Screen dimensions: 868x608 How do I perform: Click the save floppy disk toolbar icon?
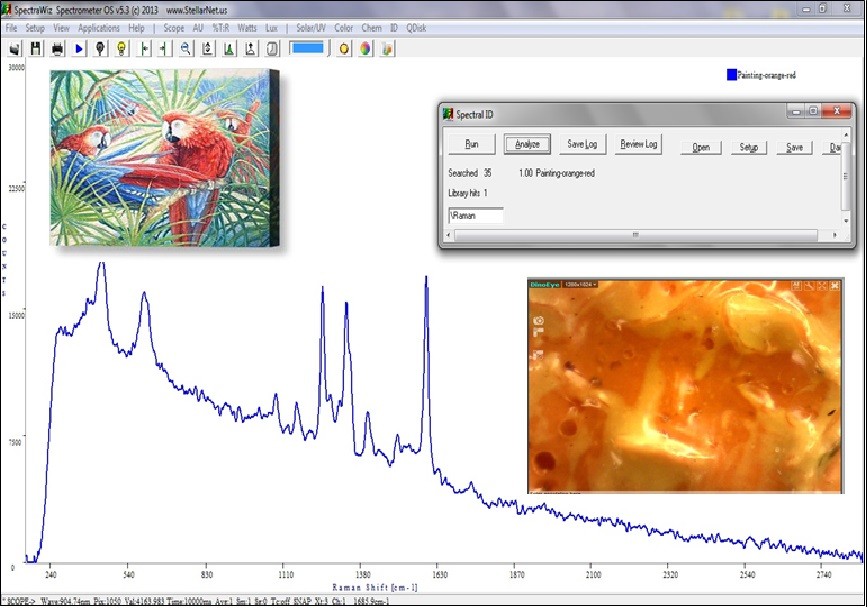coord(36,48)
